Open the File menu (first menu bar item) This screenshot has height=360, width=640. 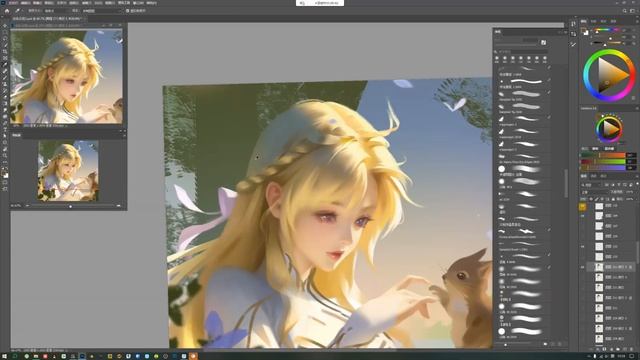[13, 3]
